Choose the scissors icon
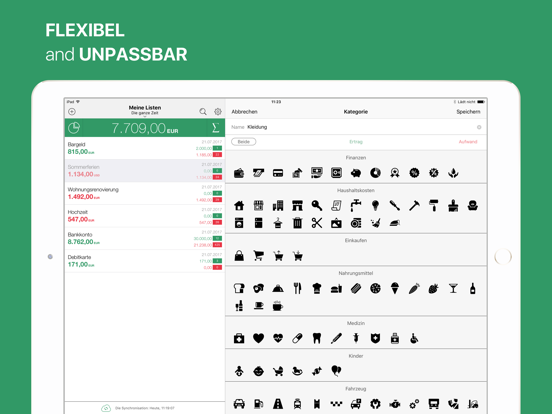The image size is (552, 414). click(316, 223)
